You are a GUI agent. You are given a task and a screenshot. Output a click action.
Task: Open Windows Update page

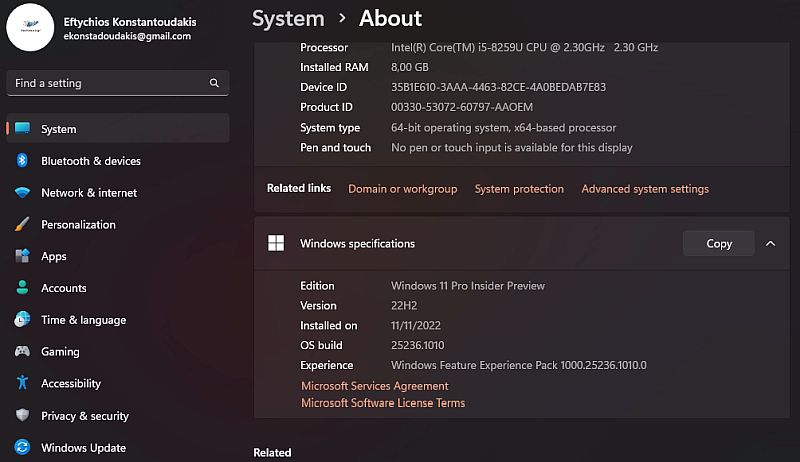coord(118,447)
